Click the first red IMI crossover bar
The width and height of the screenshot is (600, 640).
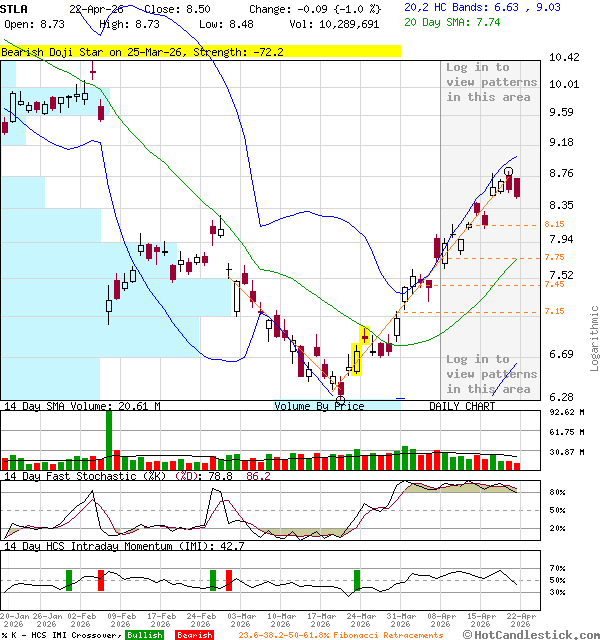(x=100, y=580)
